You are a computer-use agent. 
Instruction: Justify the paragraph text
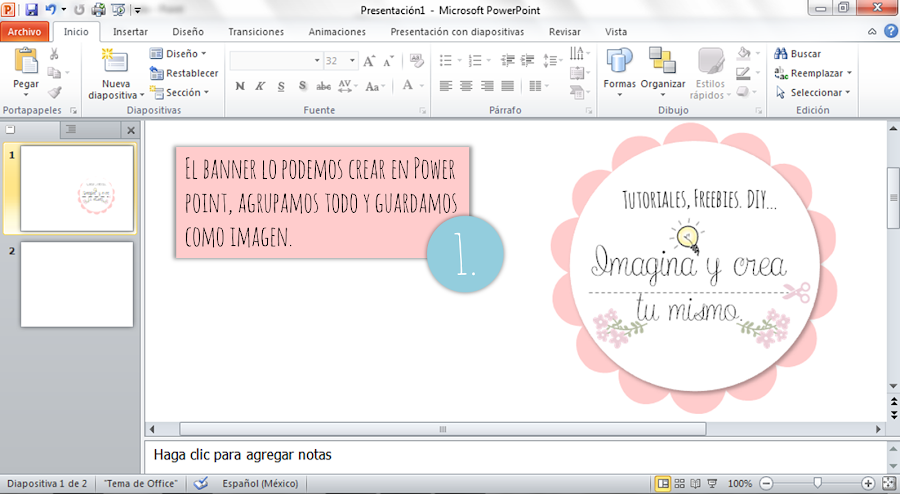tap(507, 86)
